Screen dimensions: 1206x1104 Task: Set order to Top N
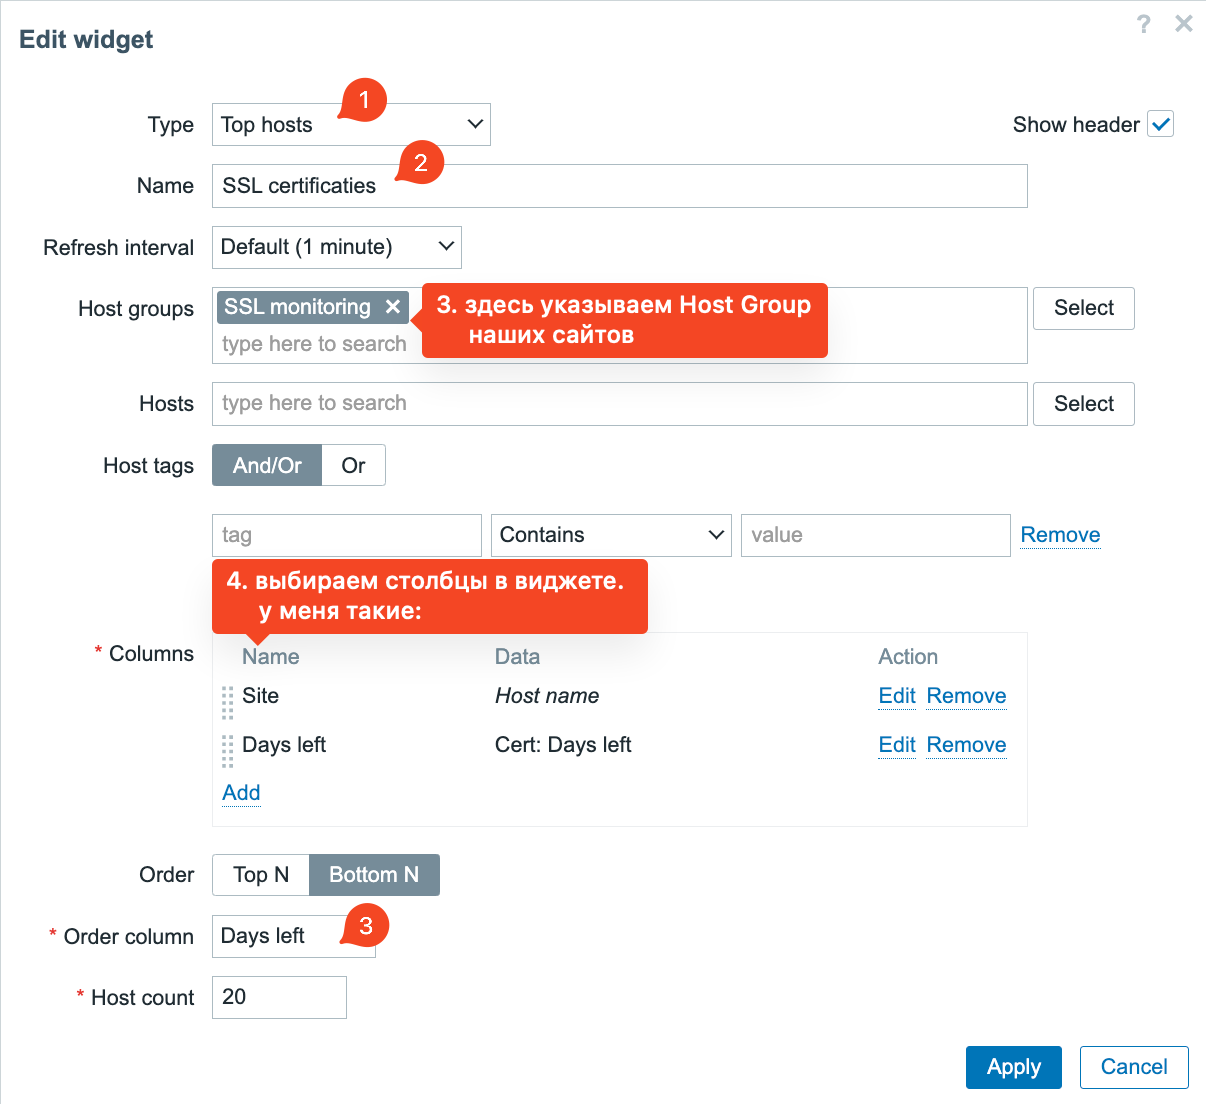tap(260, 875)
